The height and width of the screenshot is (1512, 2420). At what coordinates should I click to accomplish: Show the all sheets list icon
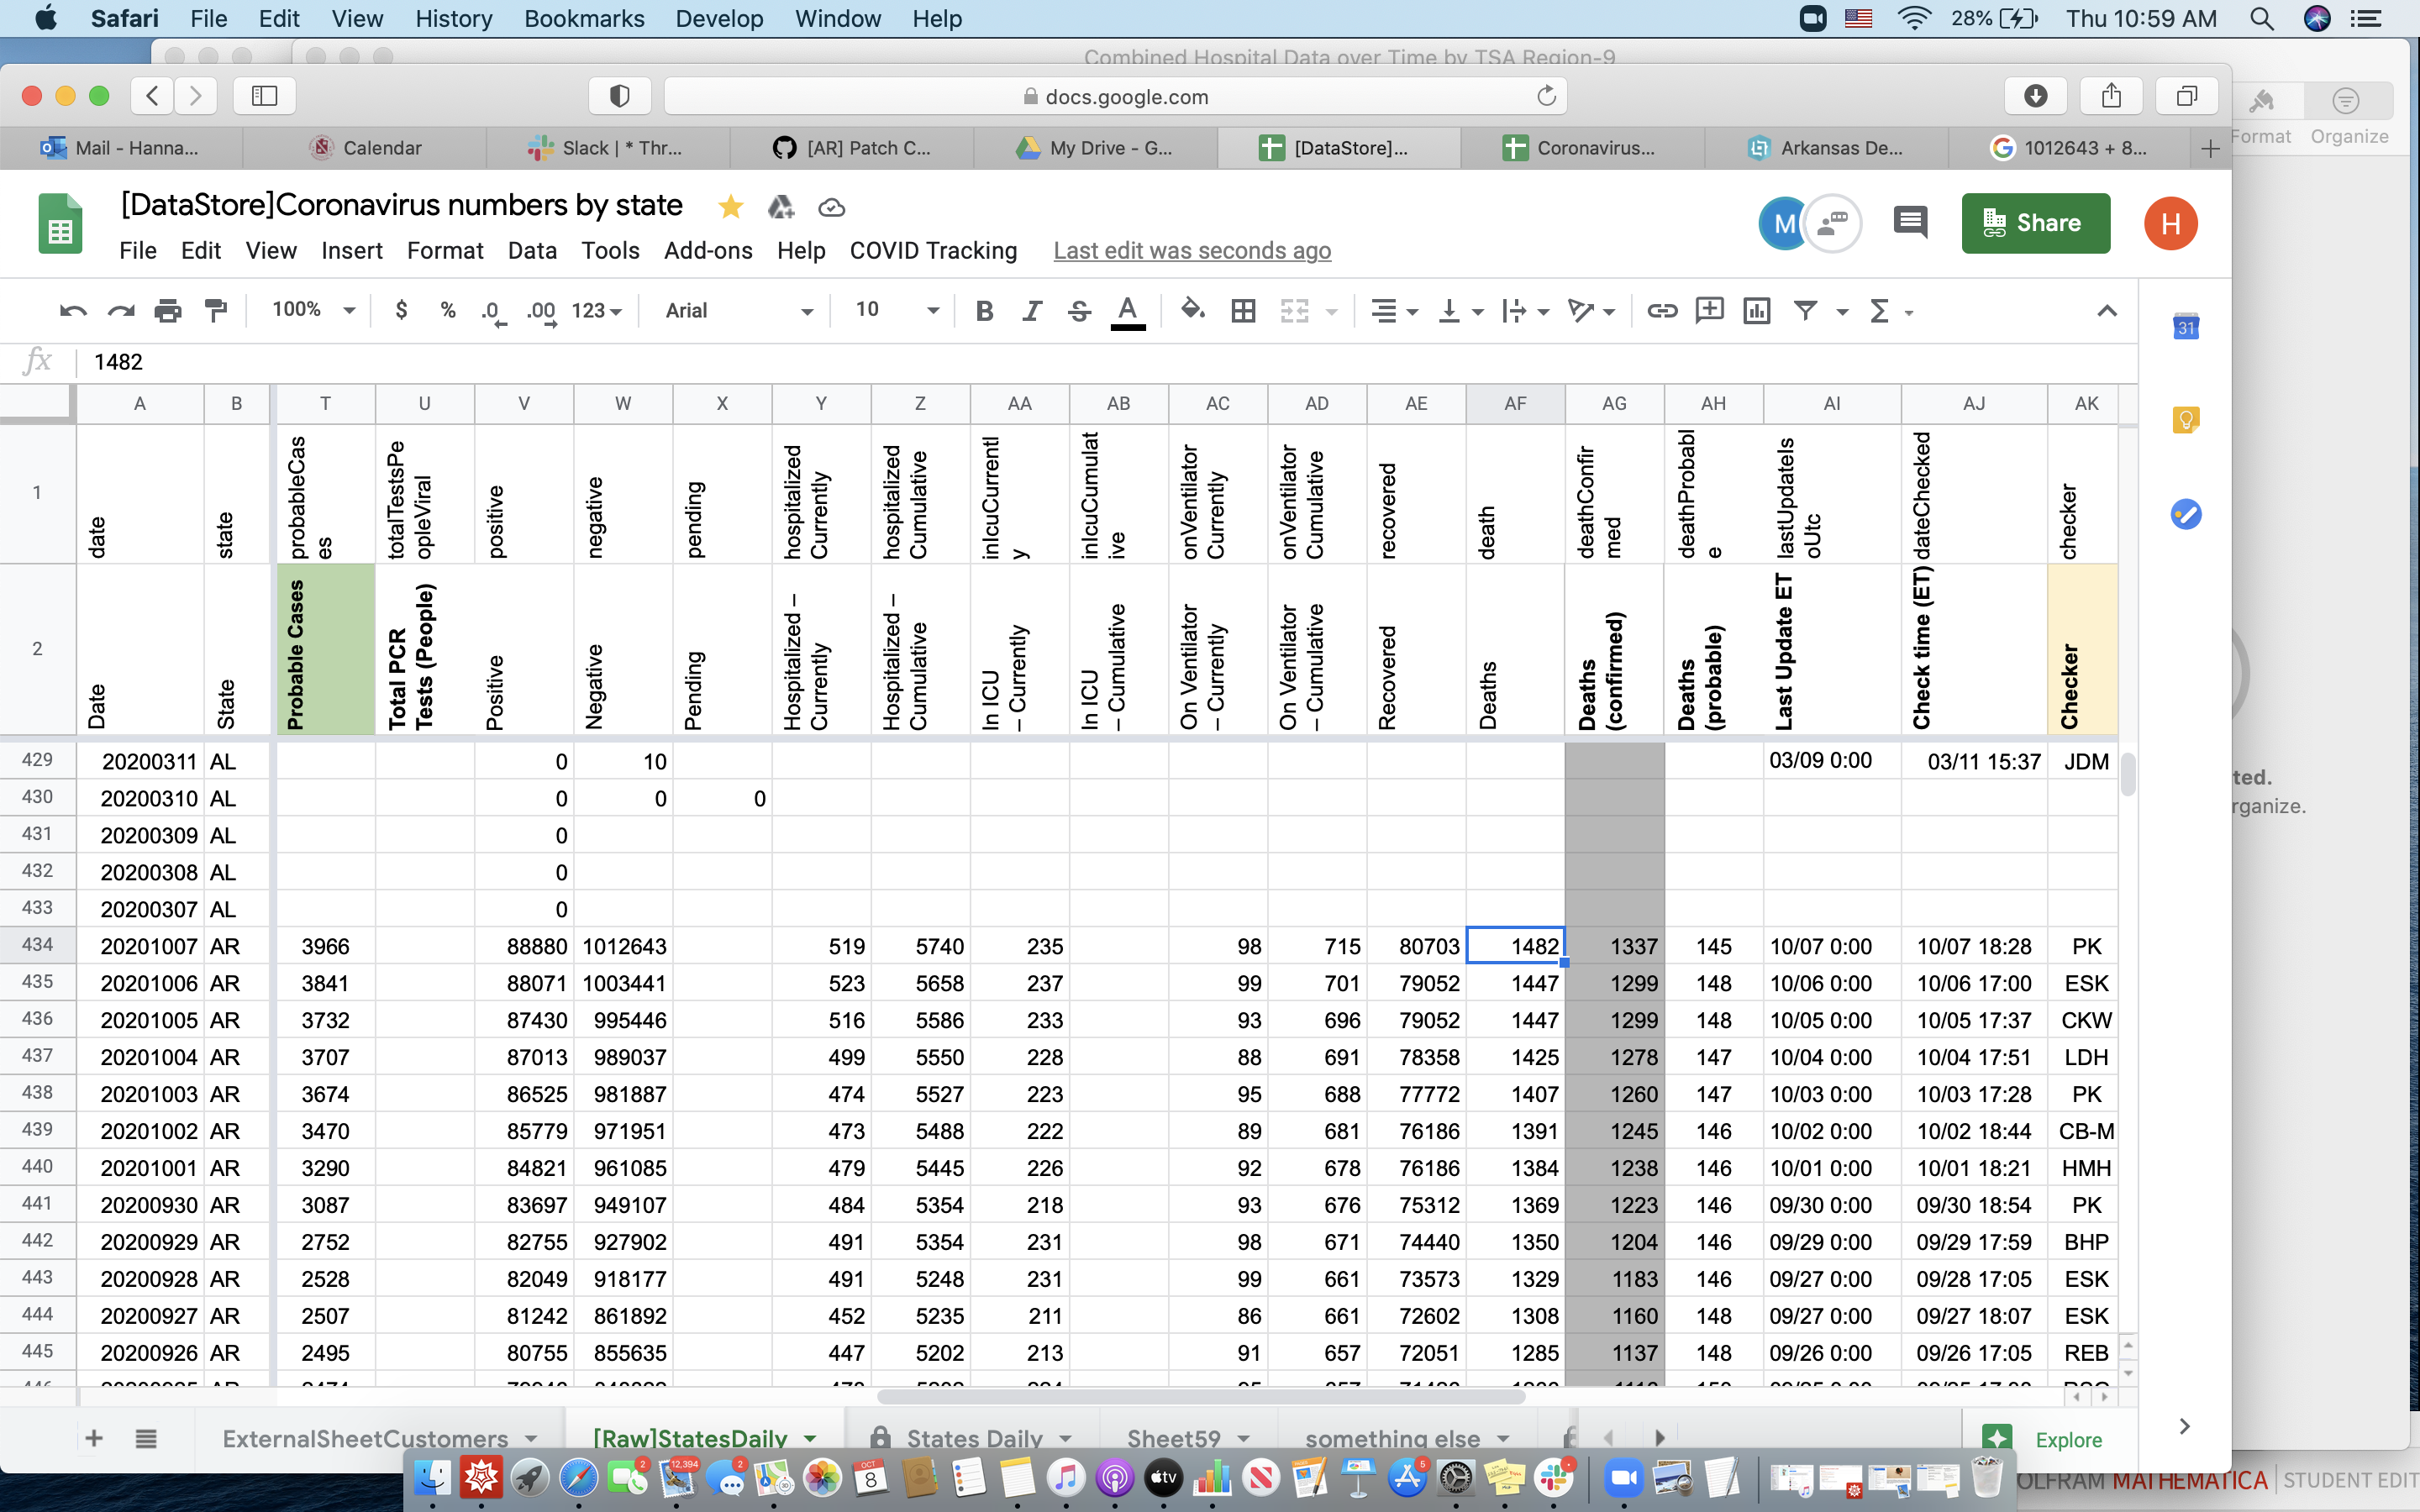tap(146, 1438)
